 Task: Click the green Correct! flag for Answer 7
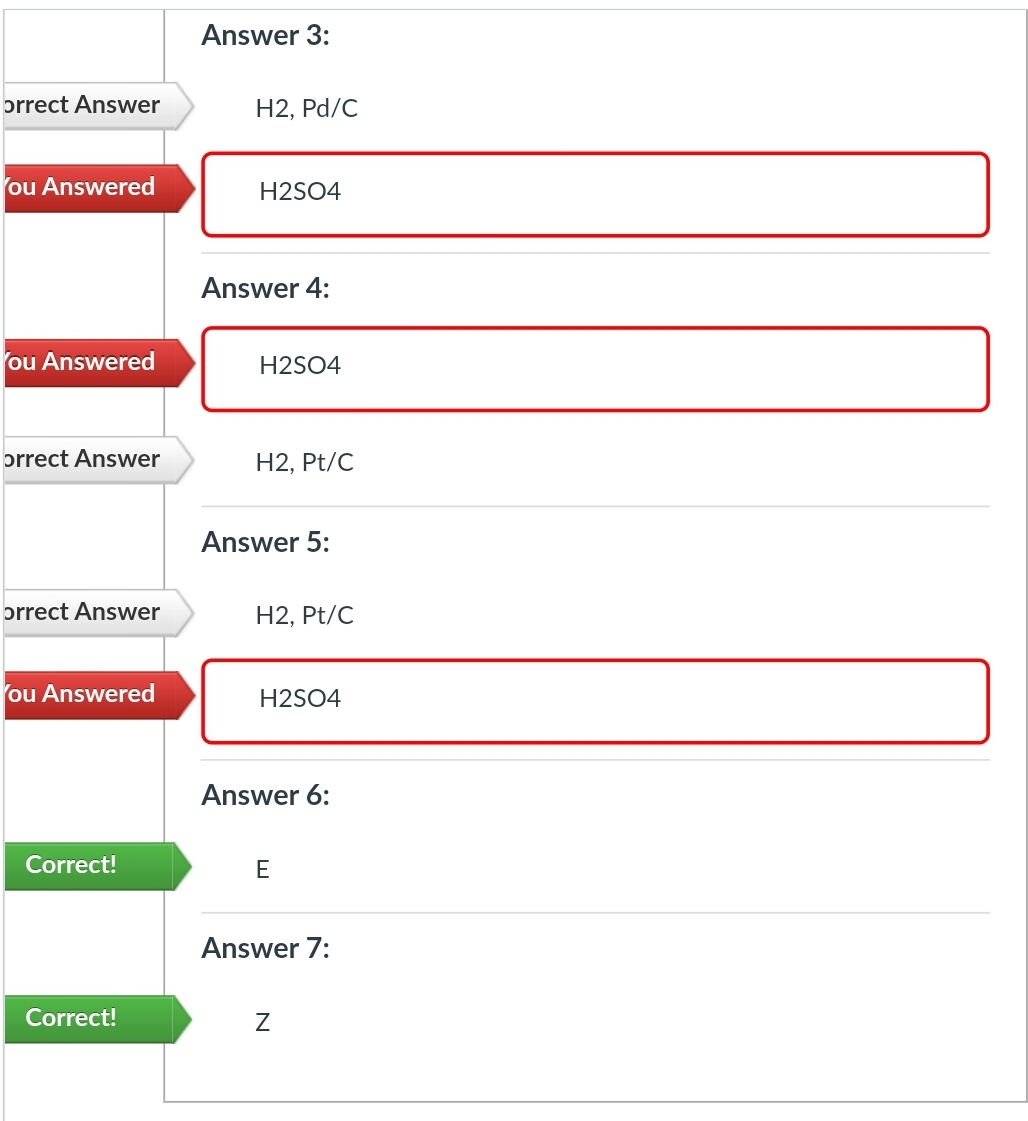coord(90,1018)
